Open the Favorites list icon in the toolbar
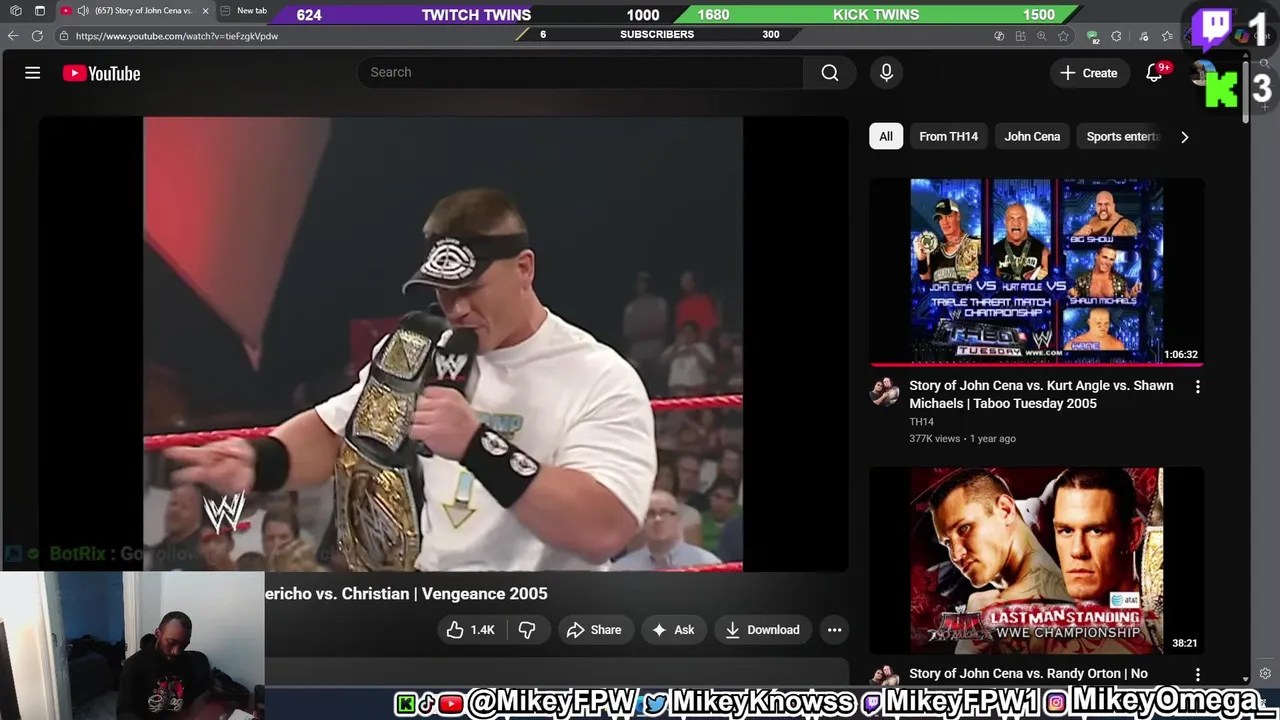Viewport: 1280px width, 720px height. coord(1168,36)
